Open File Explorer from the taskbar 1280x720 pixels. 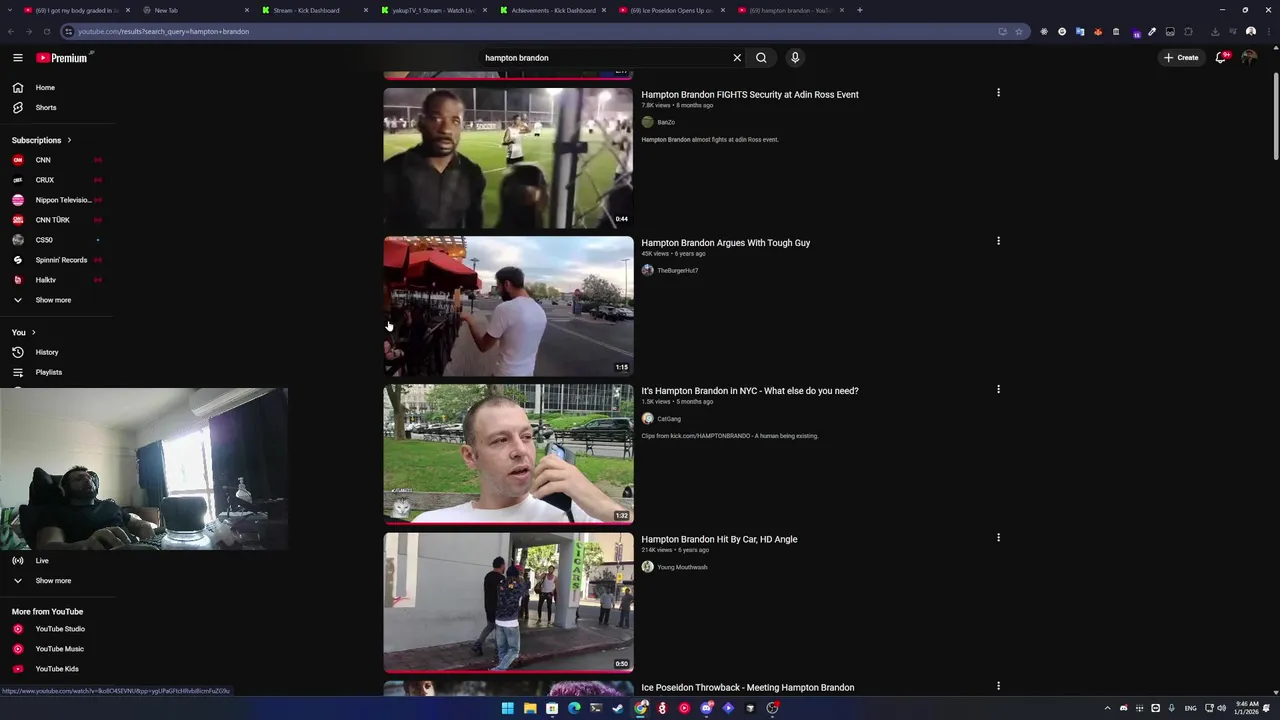pos(530,708)
